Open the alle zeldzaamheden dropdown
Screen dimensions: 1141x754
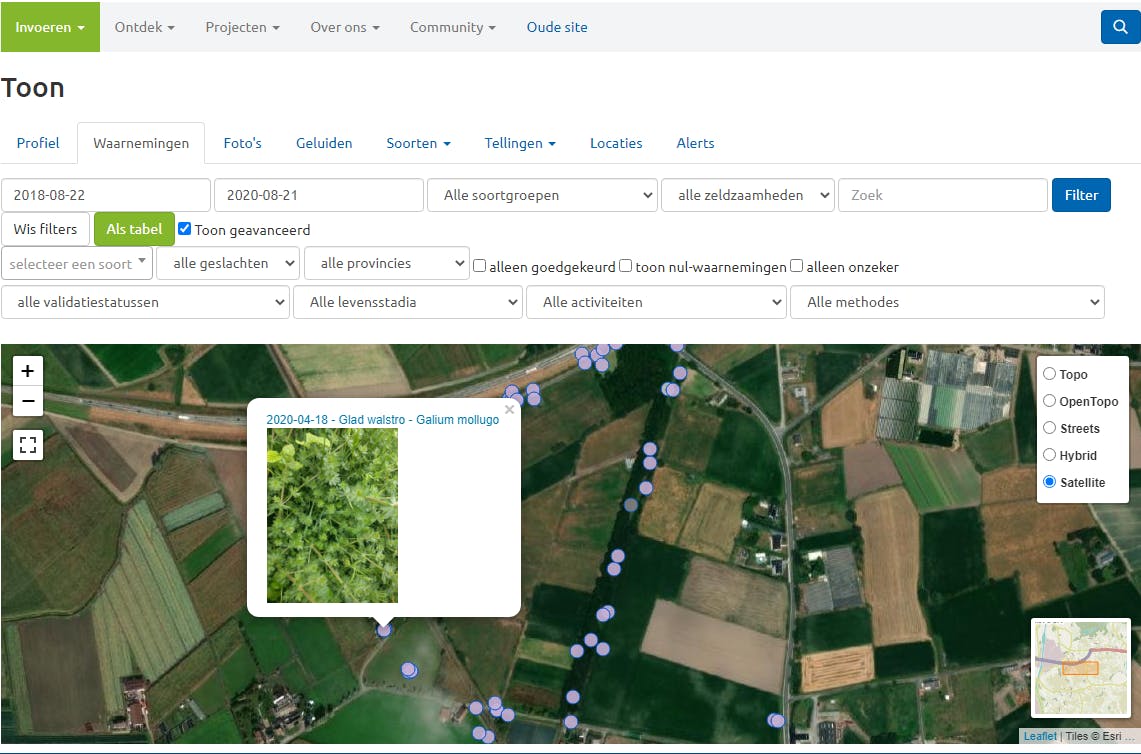(x=747, y=195)
